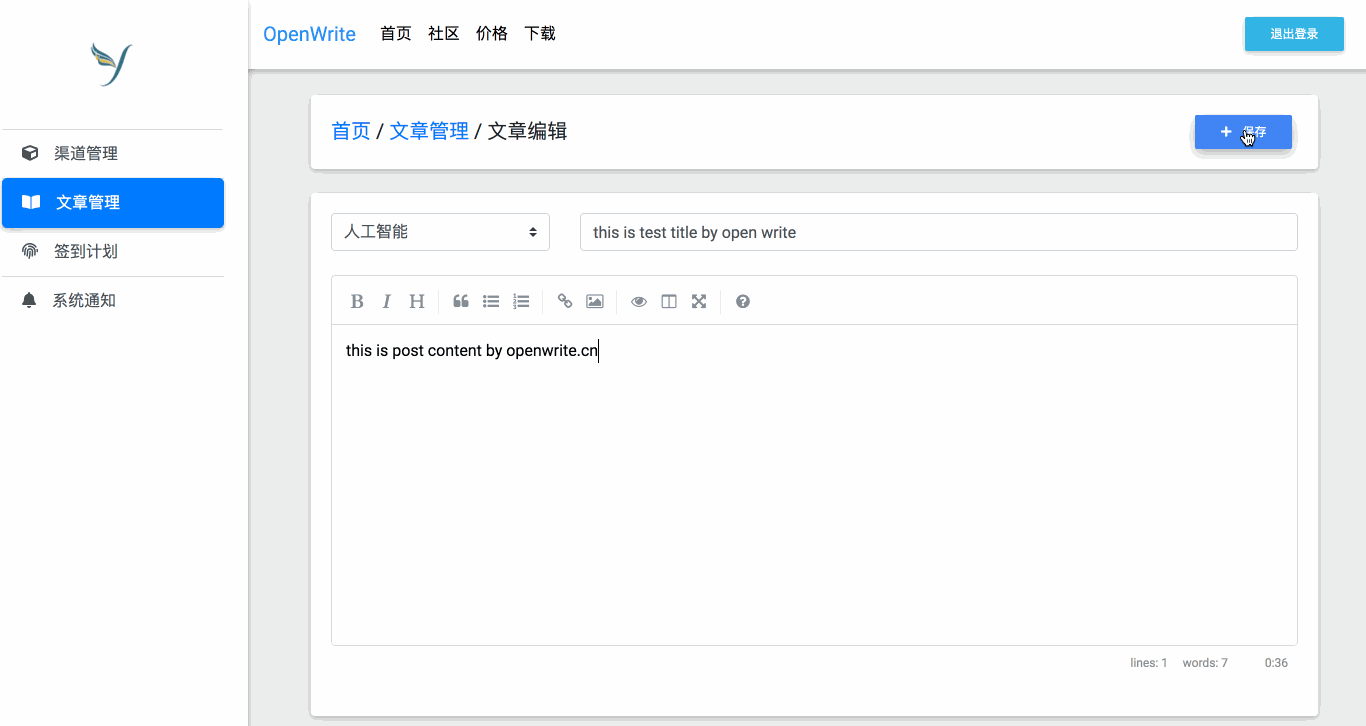Screen dimensions: 1366x726
Task: Insert a blockquote
Action: point(460,300)
